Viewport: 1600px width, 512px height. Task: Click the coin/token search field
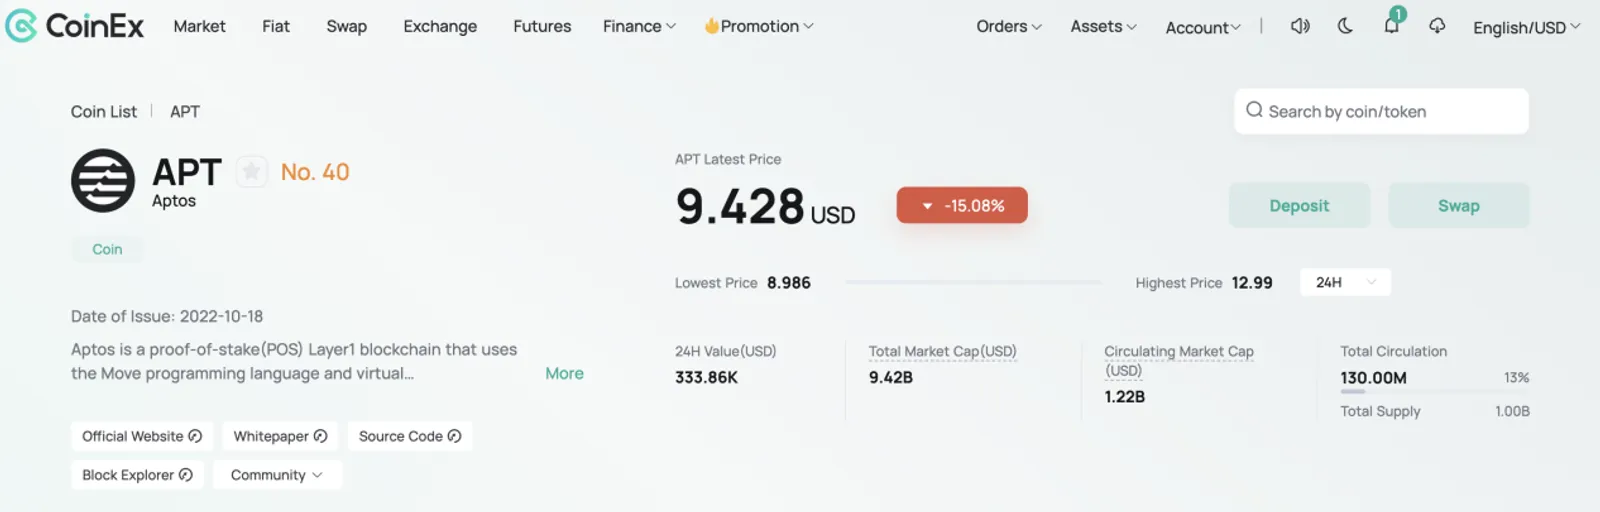tap(1381, 111)
